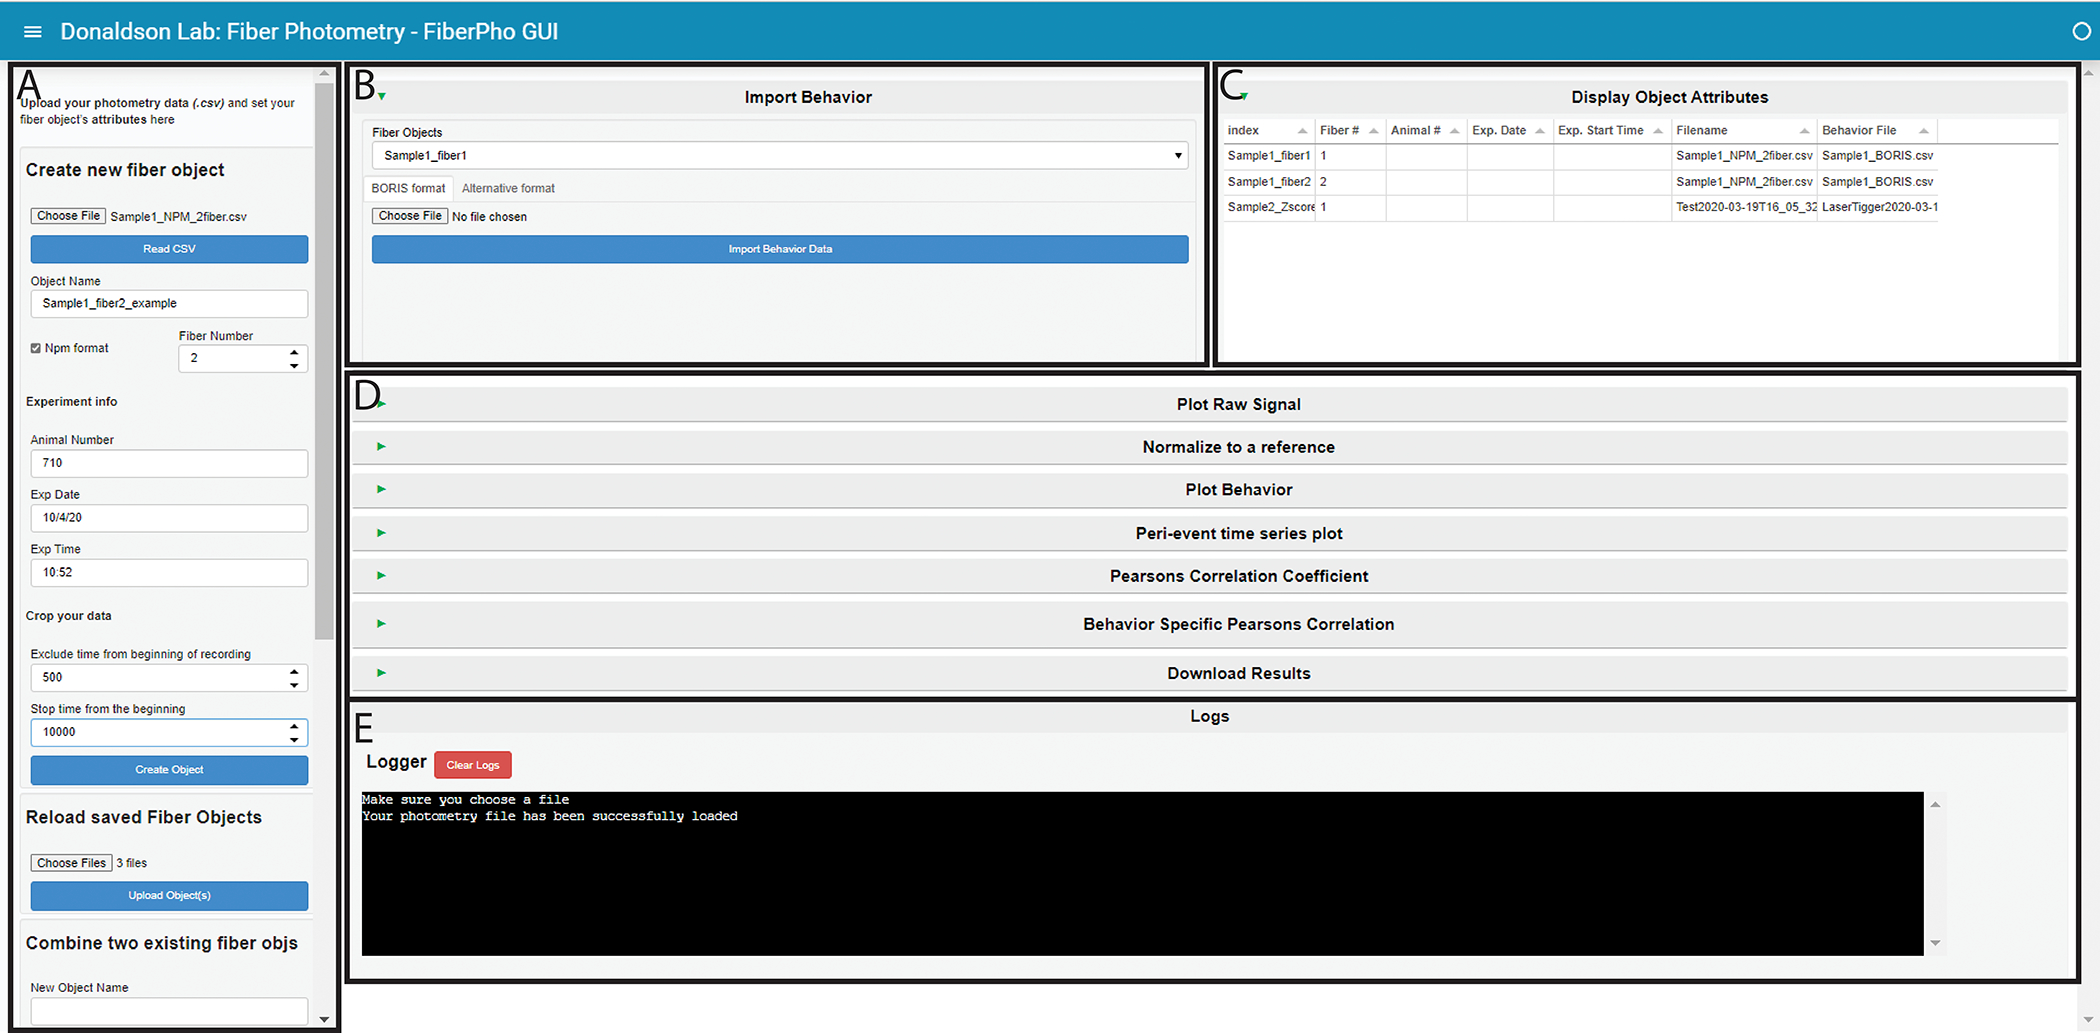Toggle the Npm format checkbox
2100x1033 pixels.
coord(36,348)
